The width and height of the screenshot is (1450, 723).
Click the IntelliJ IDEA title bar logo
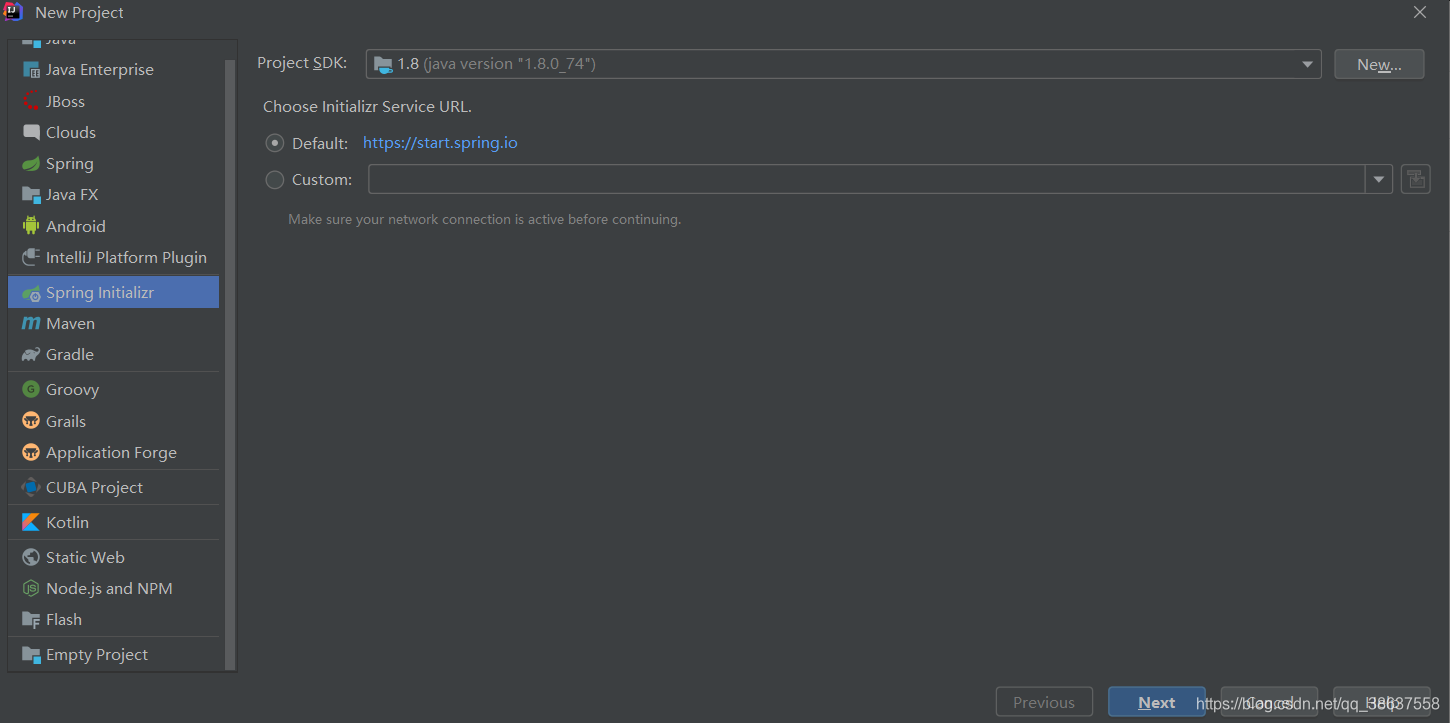pos(13,12)
